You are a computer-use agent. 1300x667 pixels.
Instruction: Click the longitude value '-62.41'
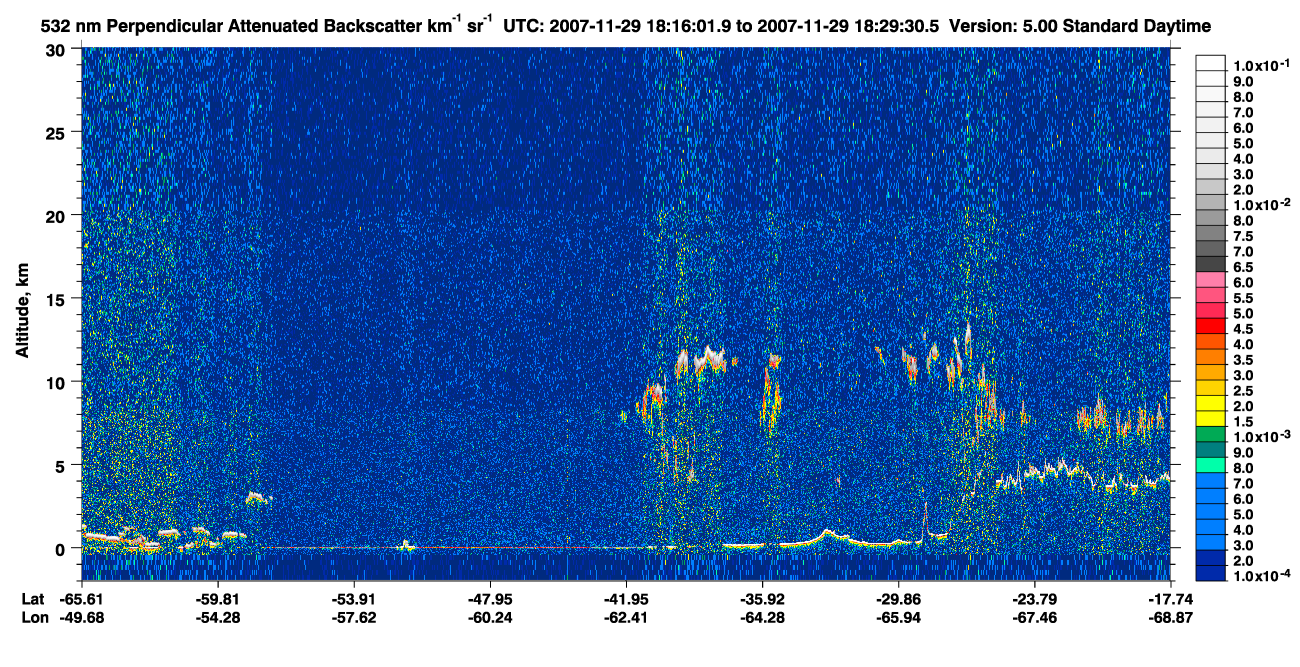click(626, 617)
